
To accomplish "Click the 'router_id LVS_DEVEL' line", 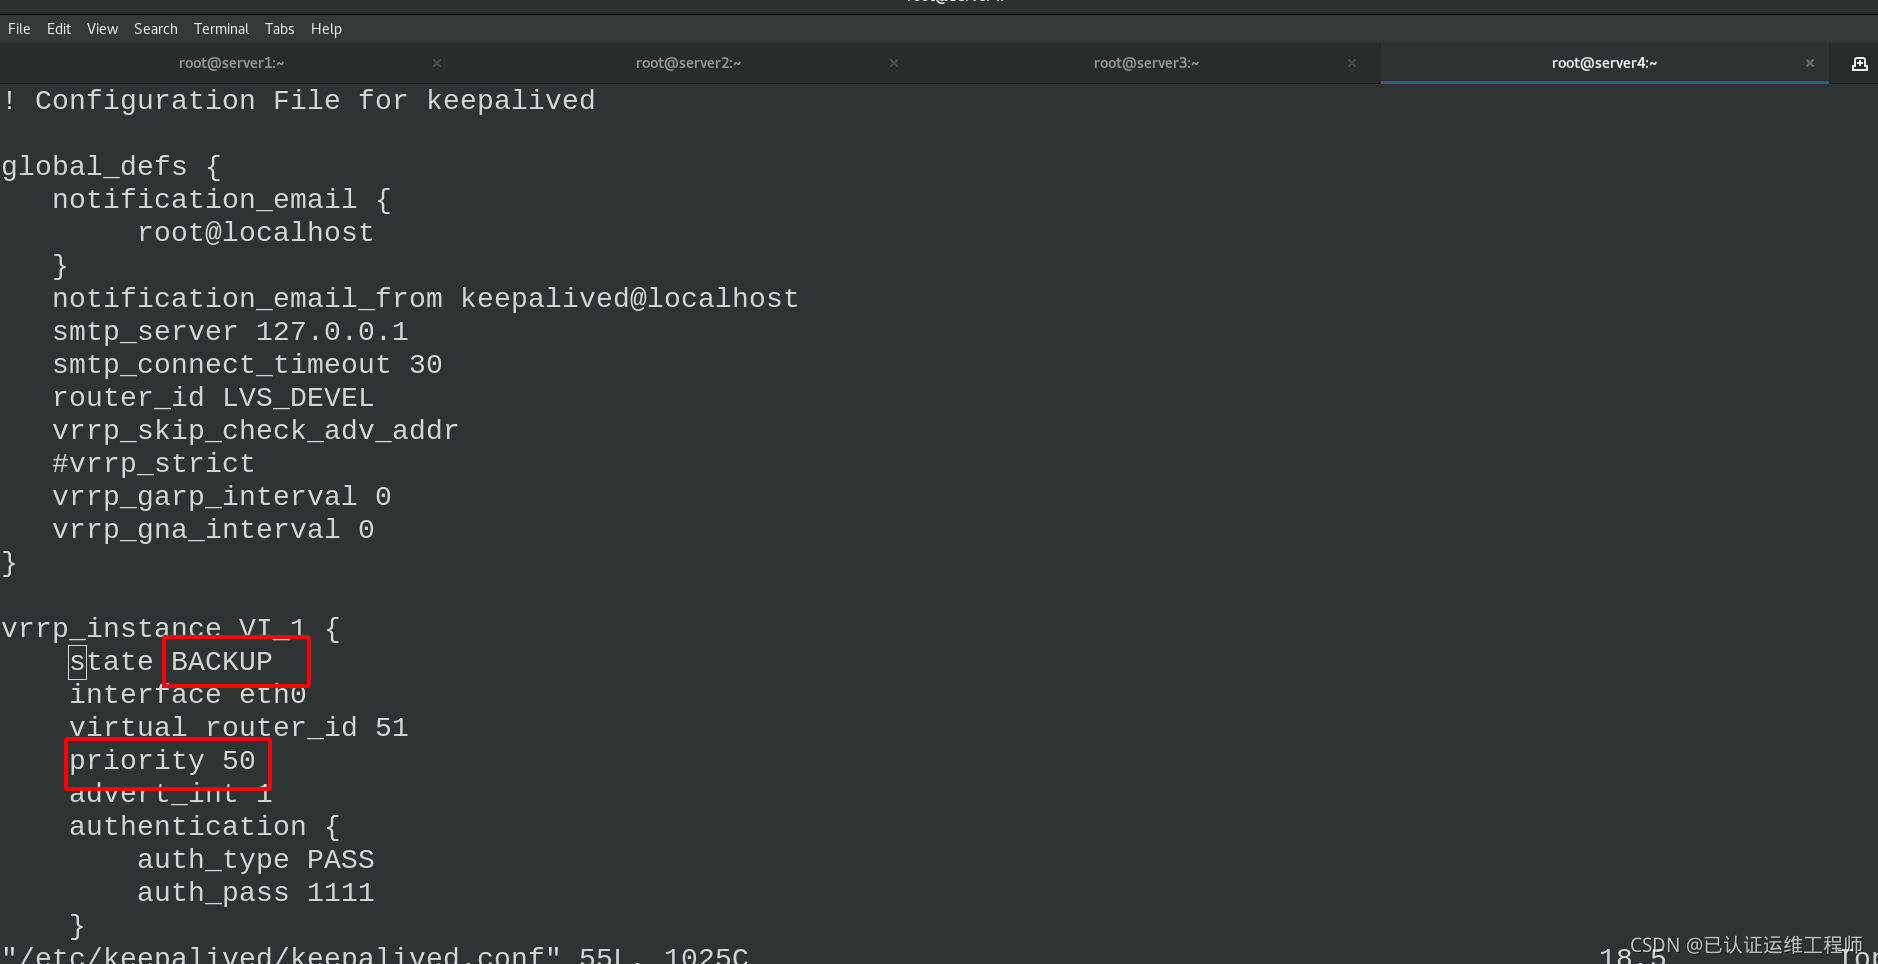I will point(213,398).
